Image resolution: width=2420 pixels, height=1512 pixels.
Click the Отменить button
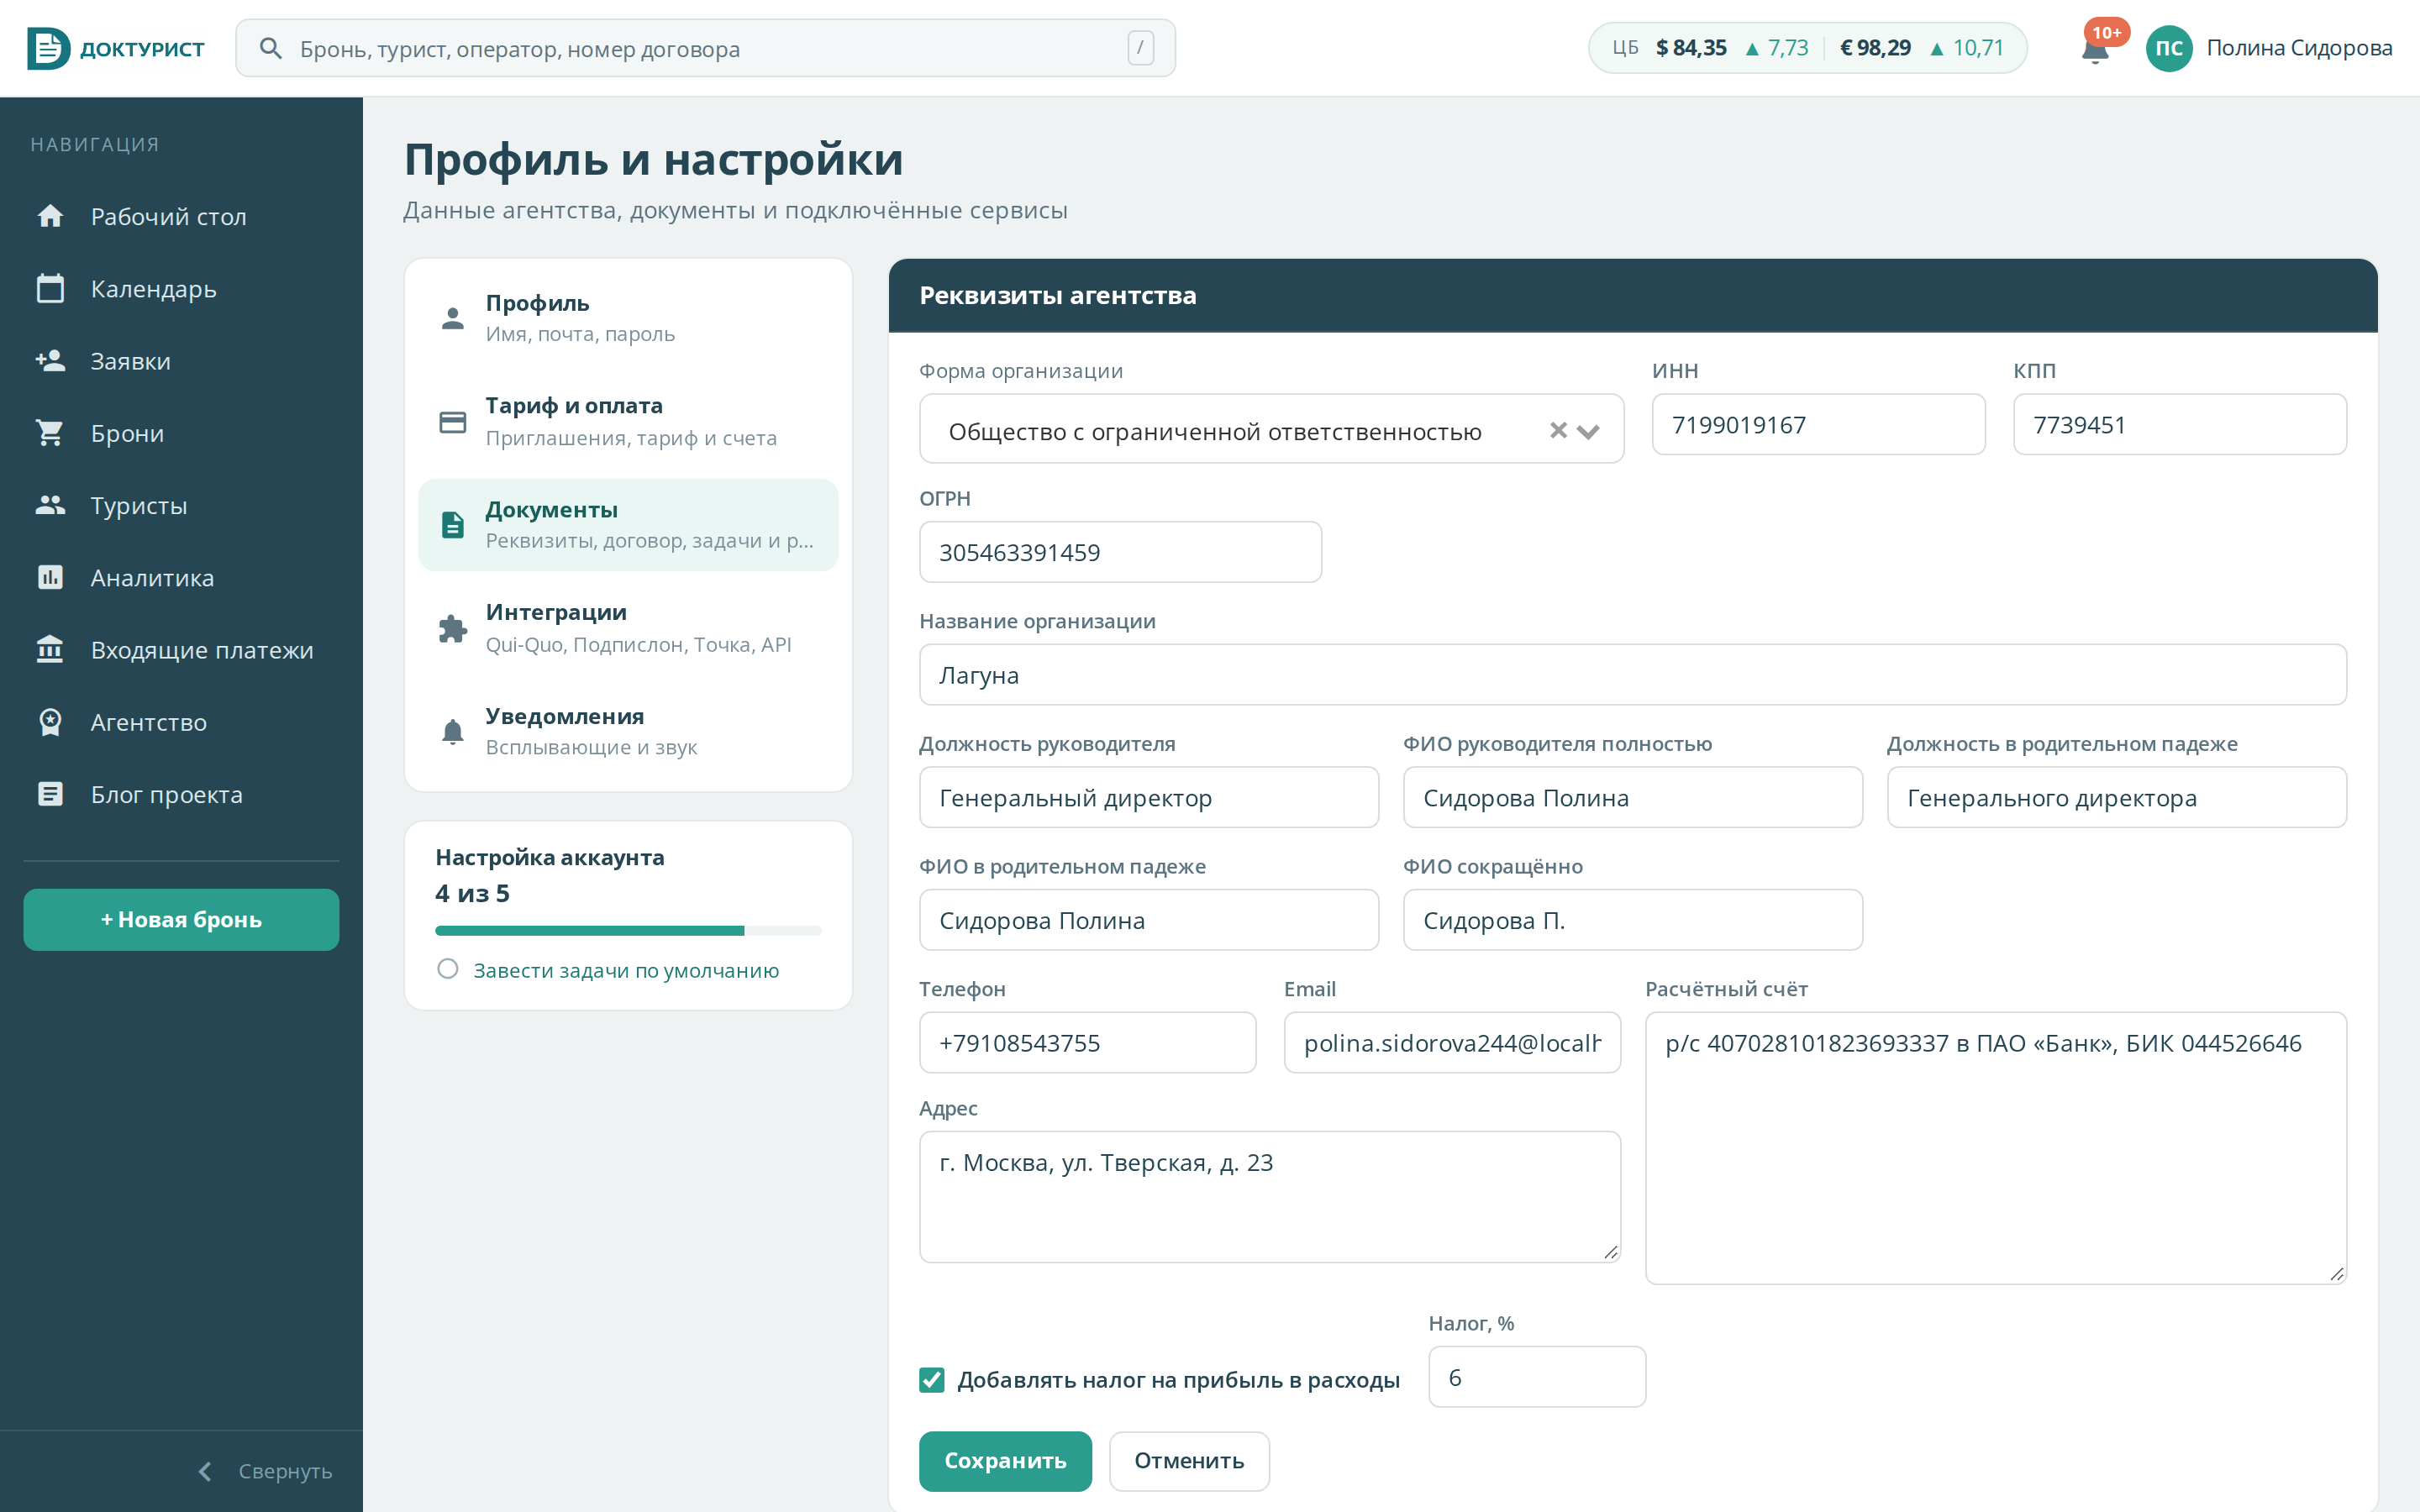click(x=1189, y=1461)
